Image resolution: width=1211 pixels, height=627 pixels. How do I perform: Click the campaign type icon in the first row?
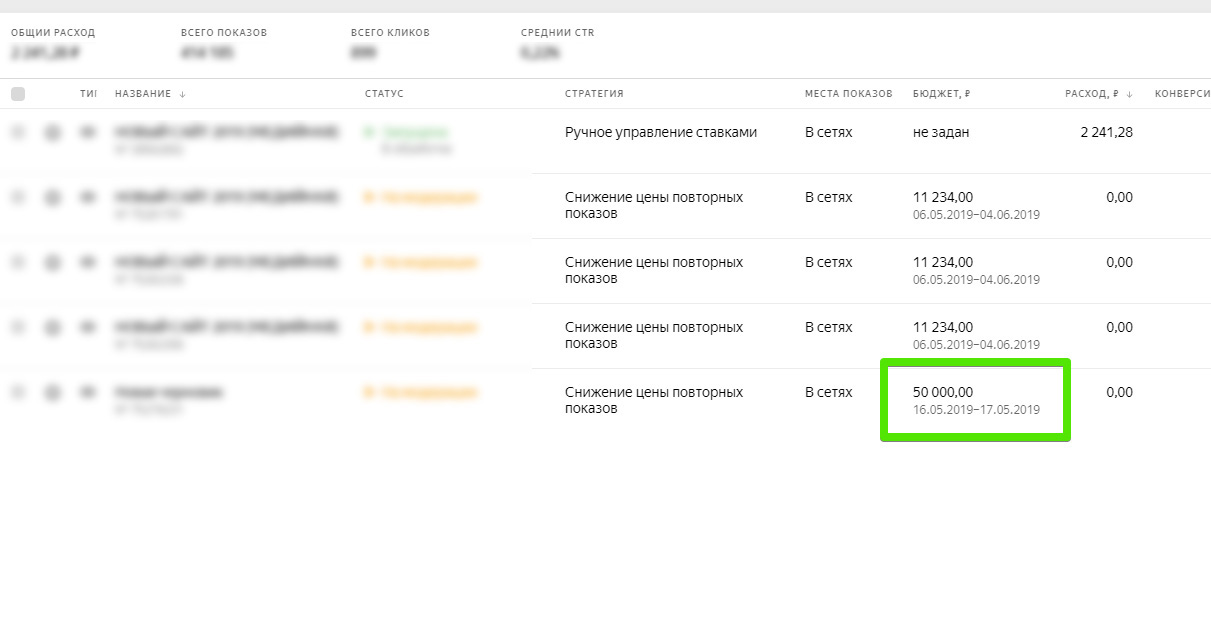coord(89,132)
